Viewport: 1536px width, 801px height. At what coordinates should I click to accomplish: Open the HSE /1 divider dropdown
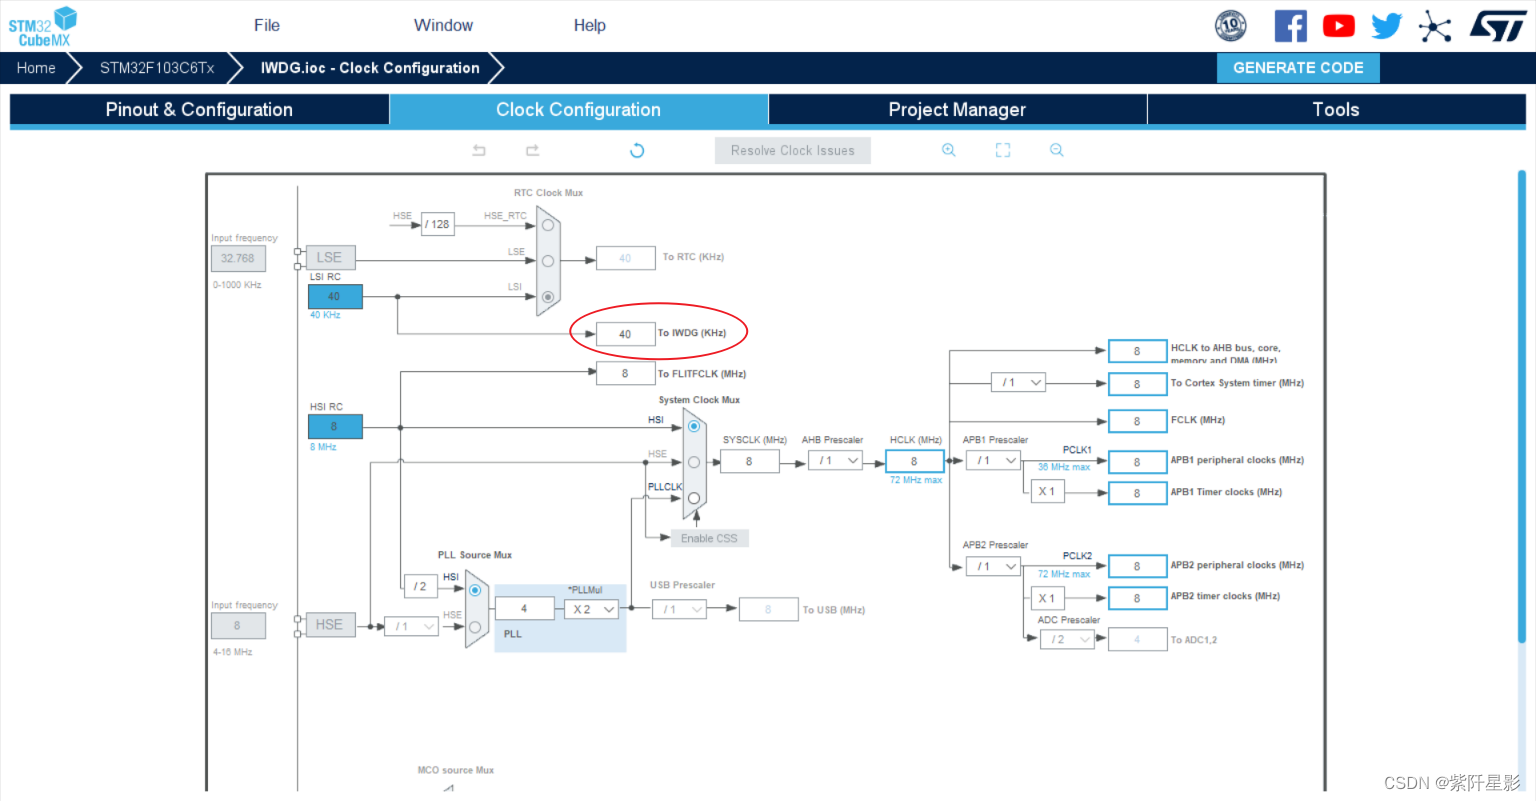click(x=412, y=627)
